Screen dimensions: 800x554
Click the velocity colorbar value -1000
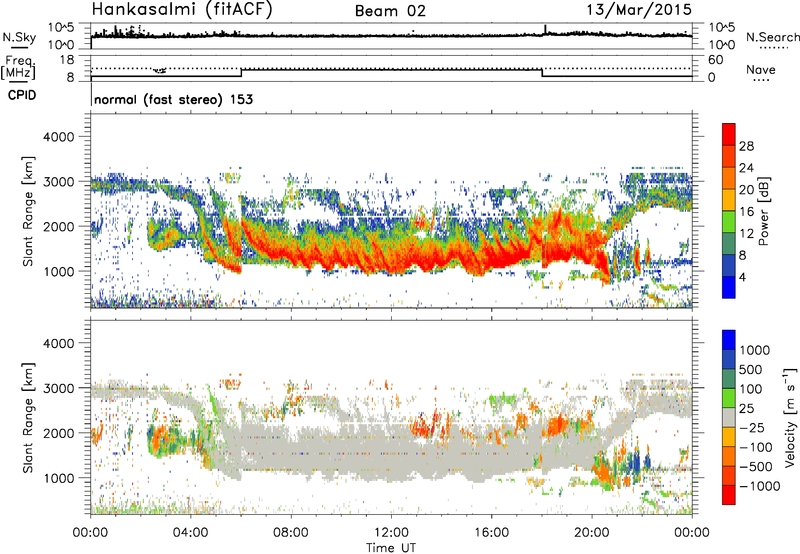[x=759, y=486]
